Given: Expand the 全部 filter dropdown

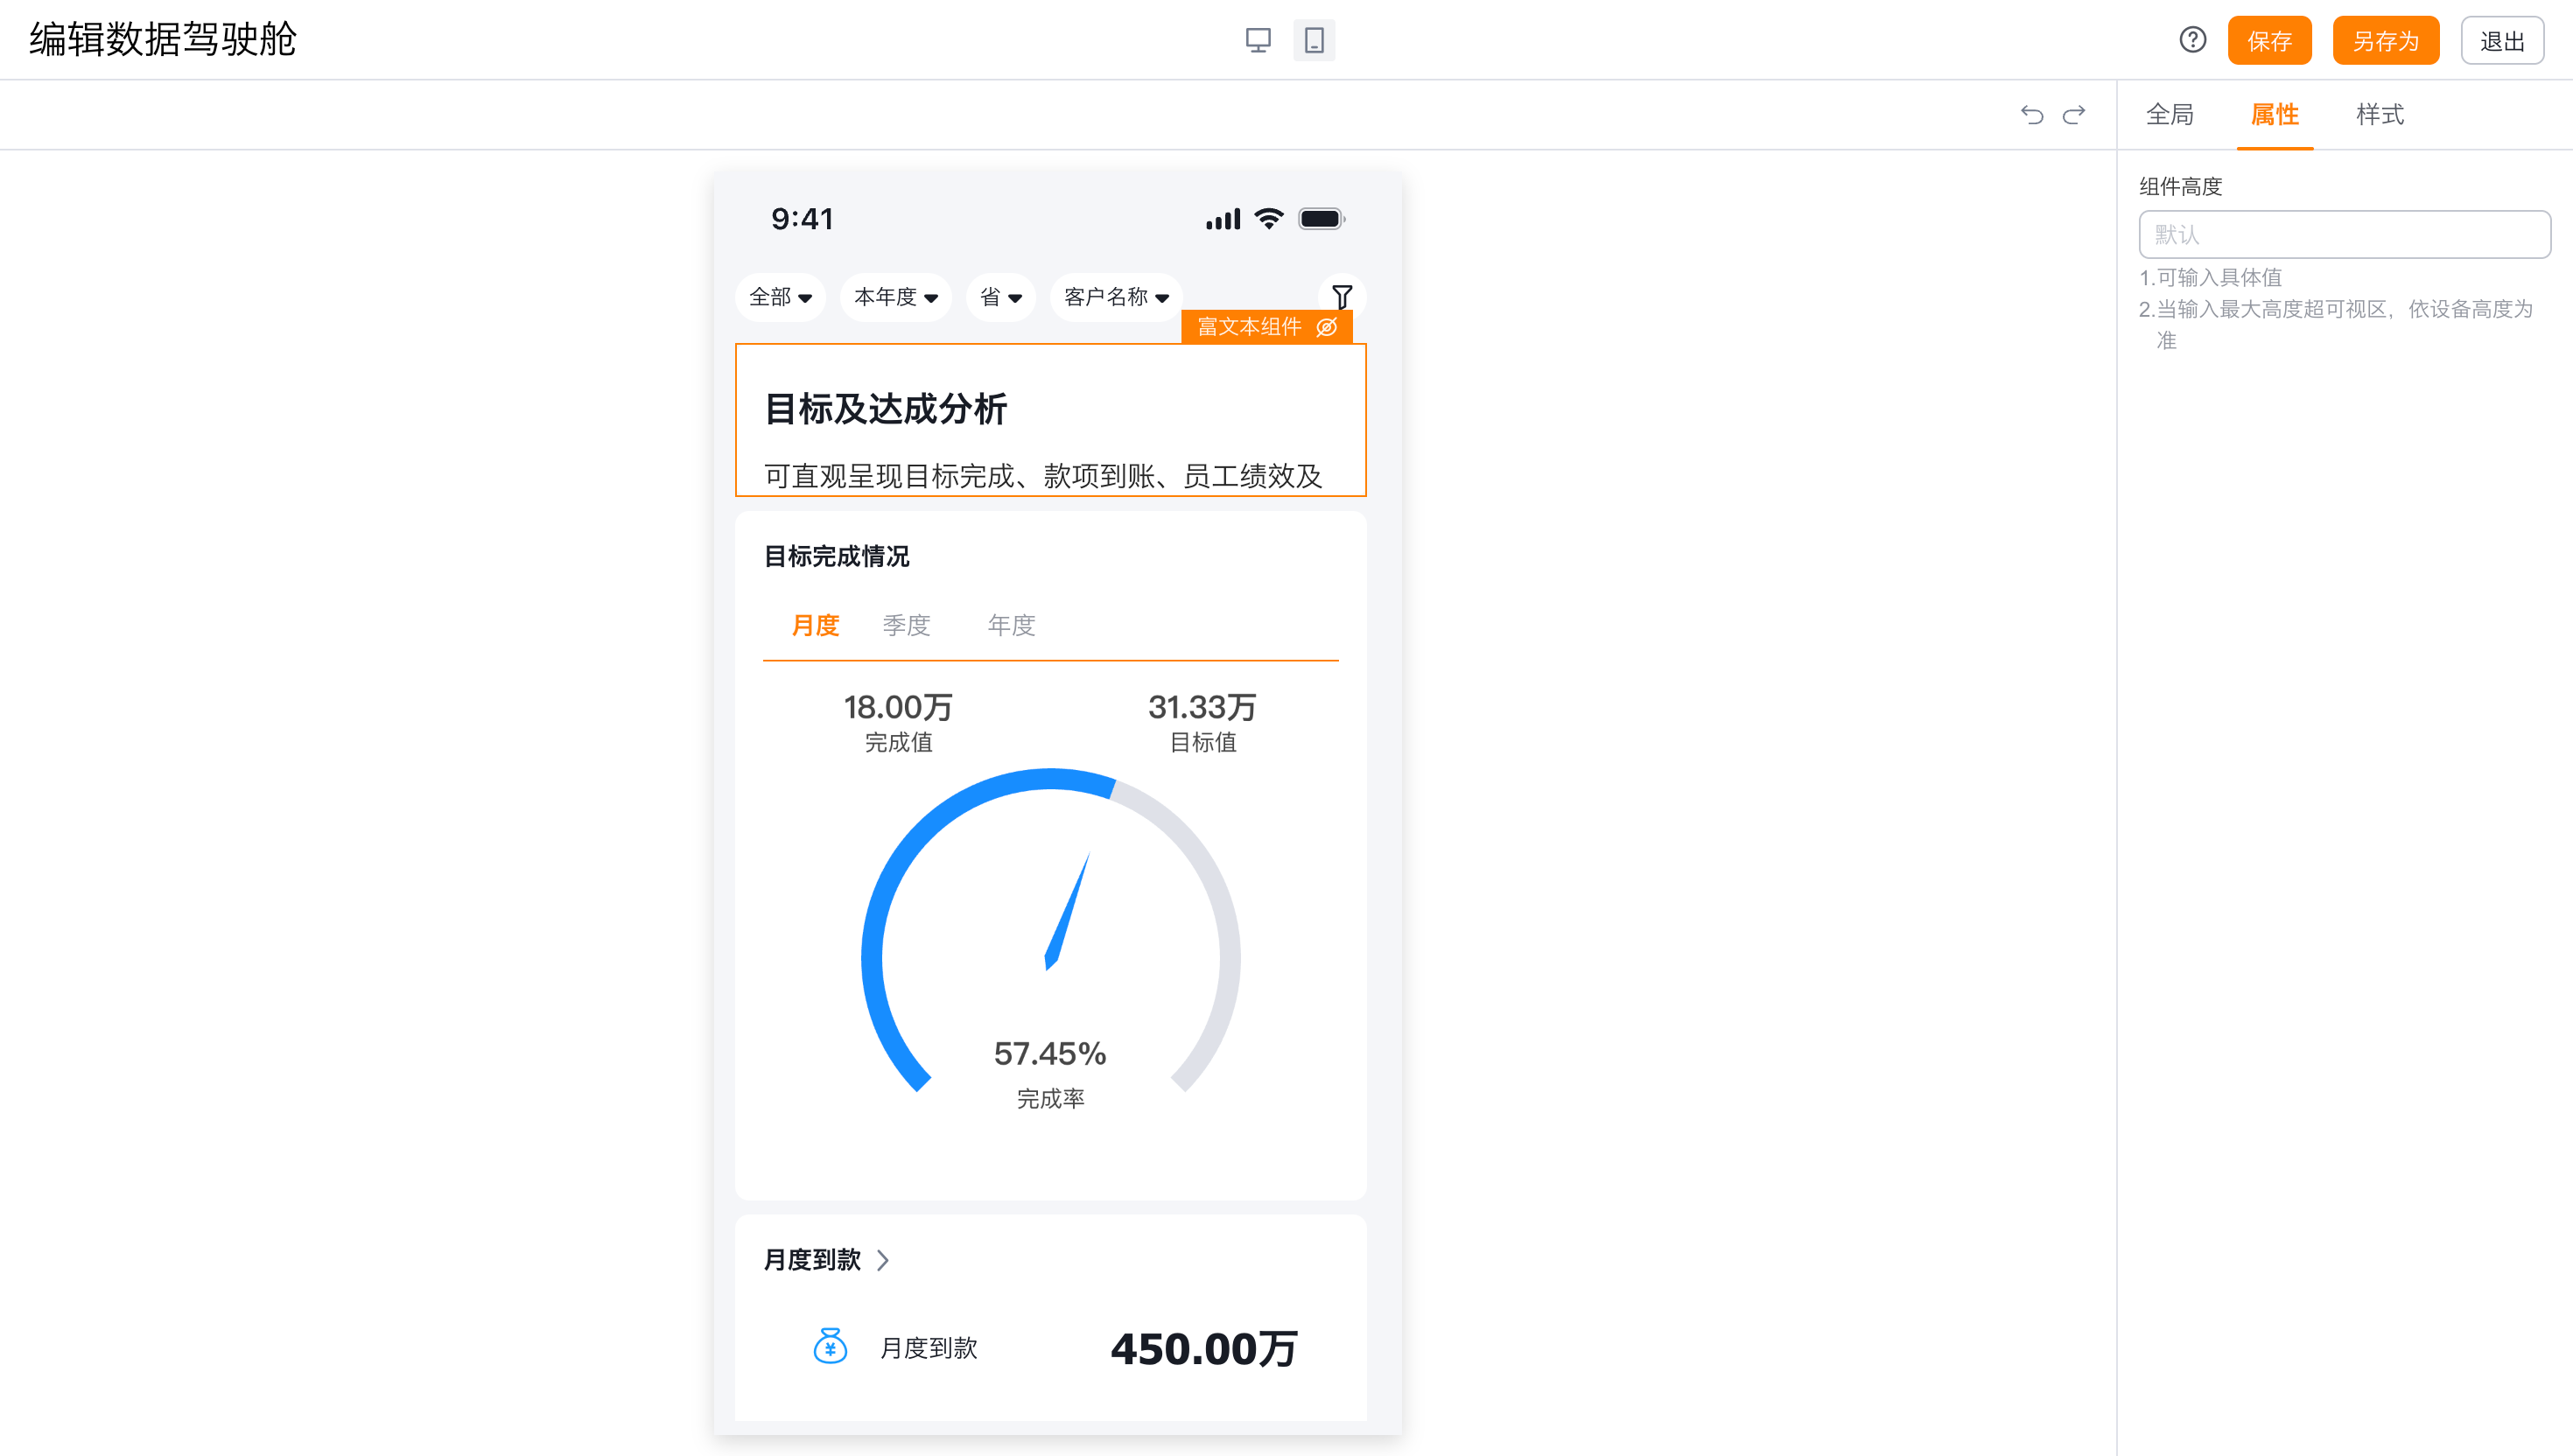Looking at the screenshot, I should 780,297.
